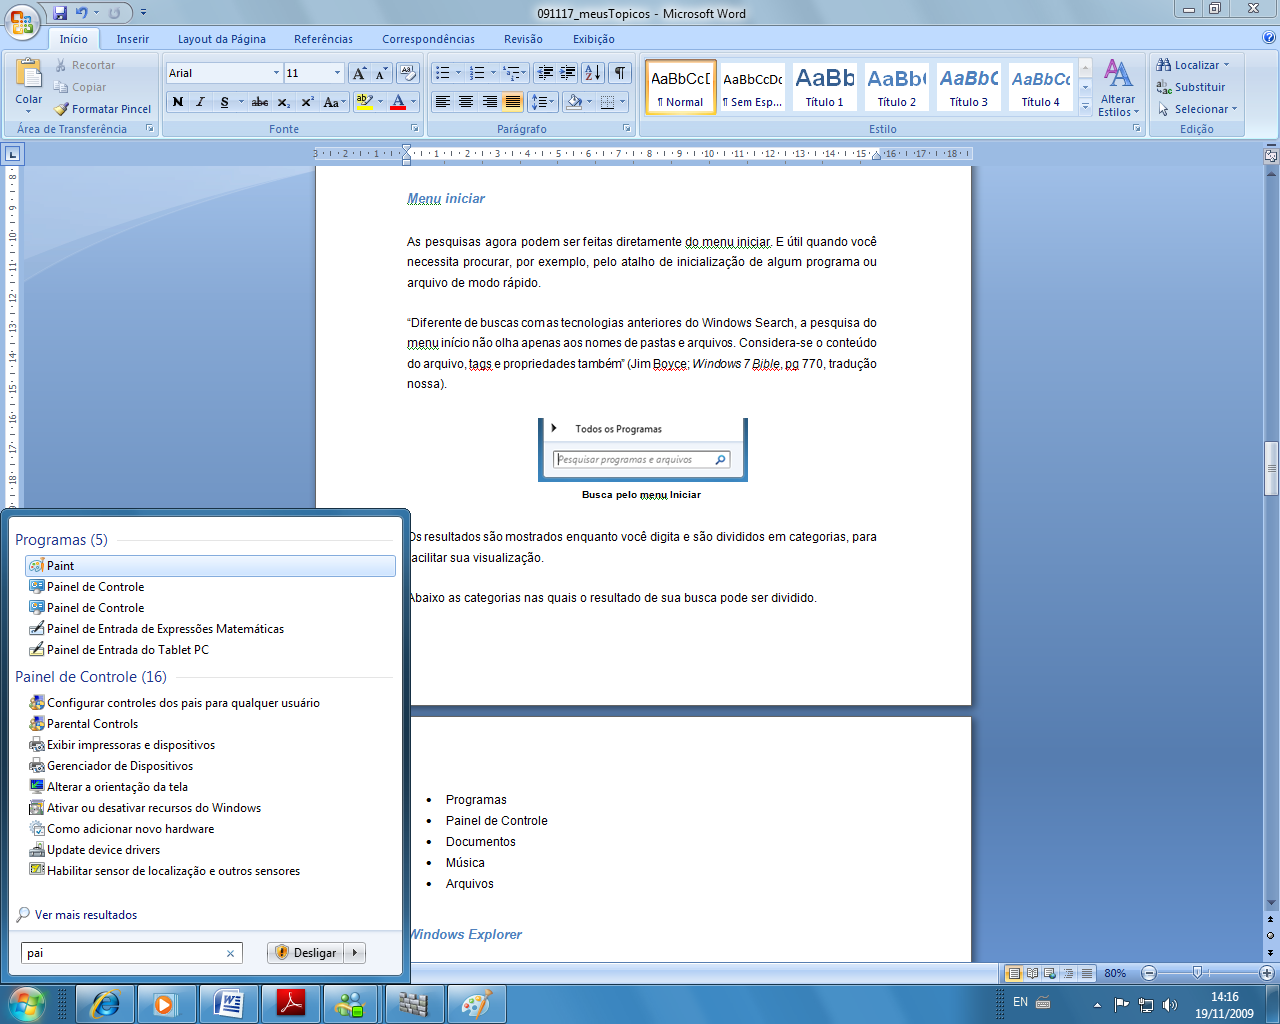Expand the Localizar dropdown arrow

coord(1227,65)
